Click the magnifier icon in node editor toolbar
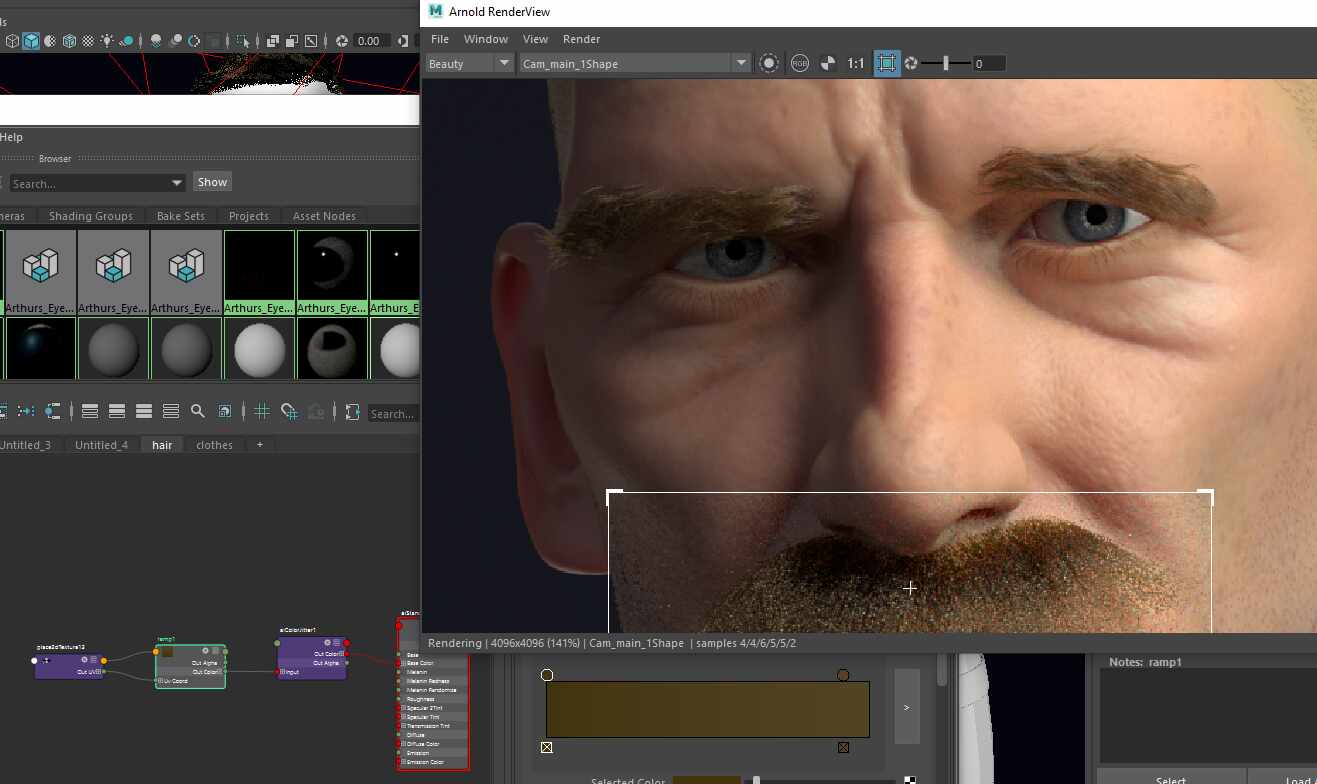 click(x=198, y=411)
